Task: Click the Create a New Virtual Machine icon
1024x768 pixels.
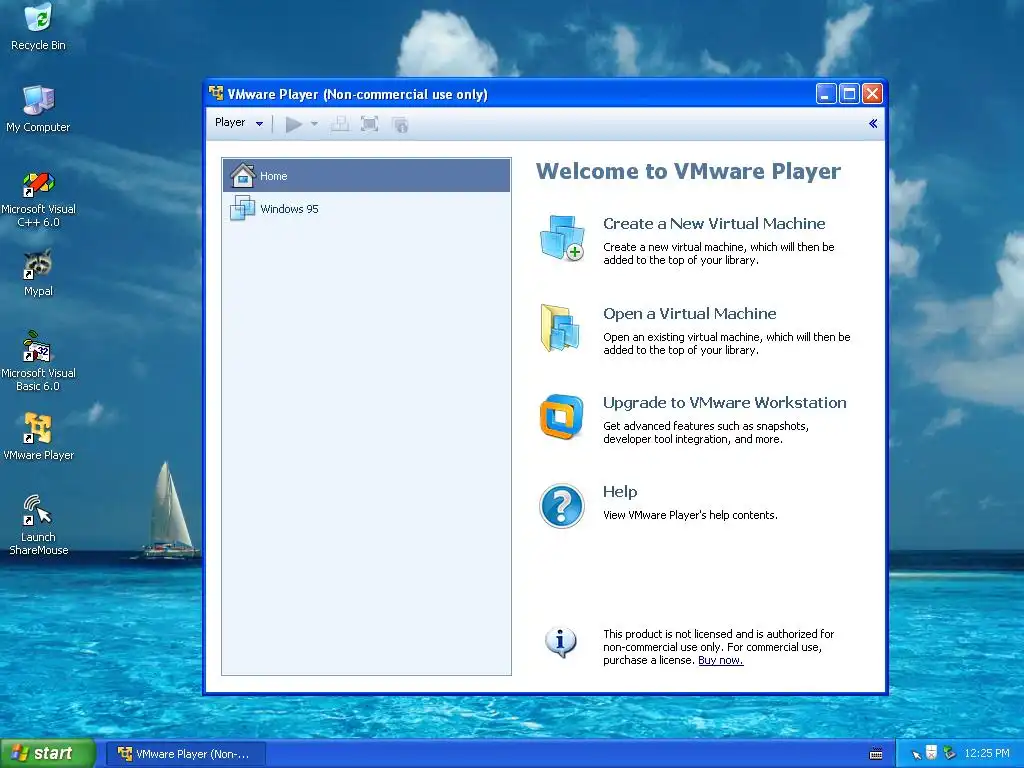Action: [562, 238]
